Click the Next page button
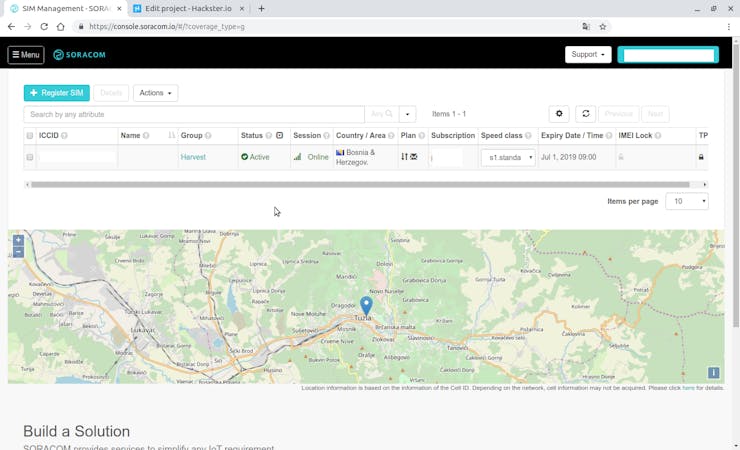This screenshot has height=450, width=740. pos(655,114)
